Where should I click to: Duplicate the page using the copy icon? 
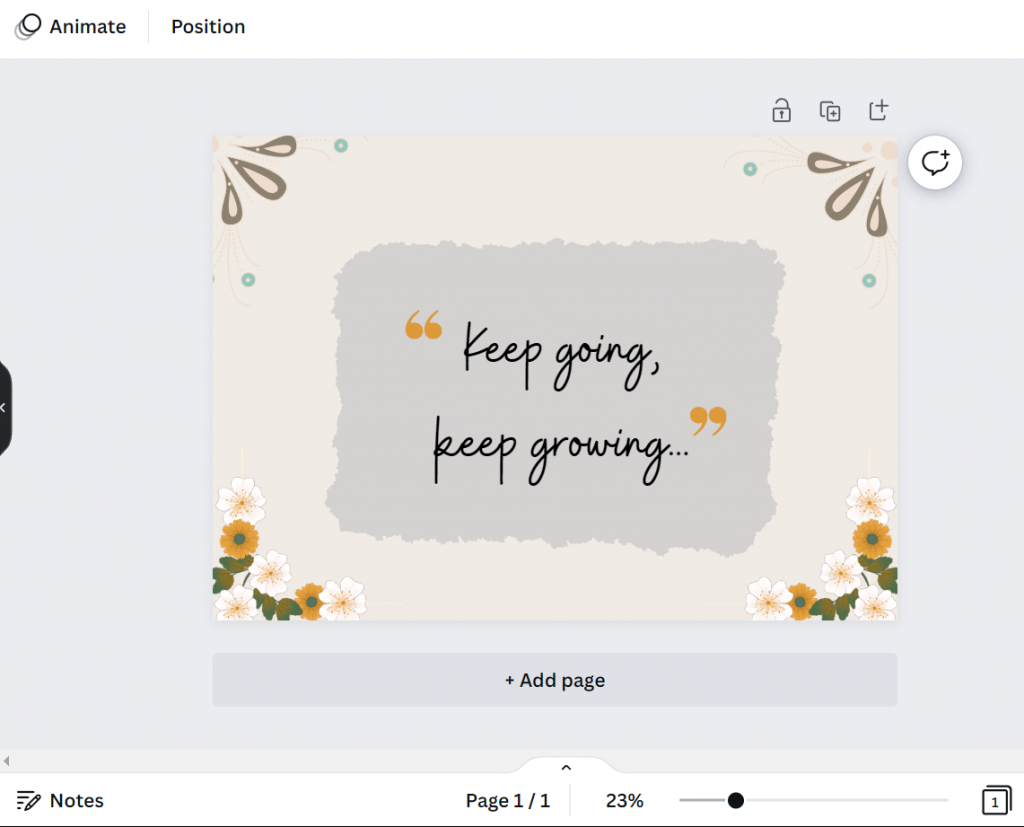829,110
